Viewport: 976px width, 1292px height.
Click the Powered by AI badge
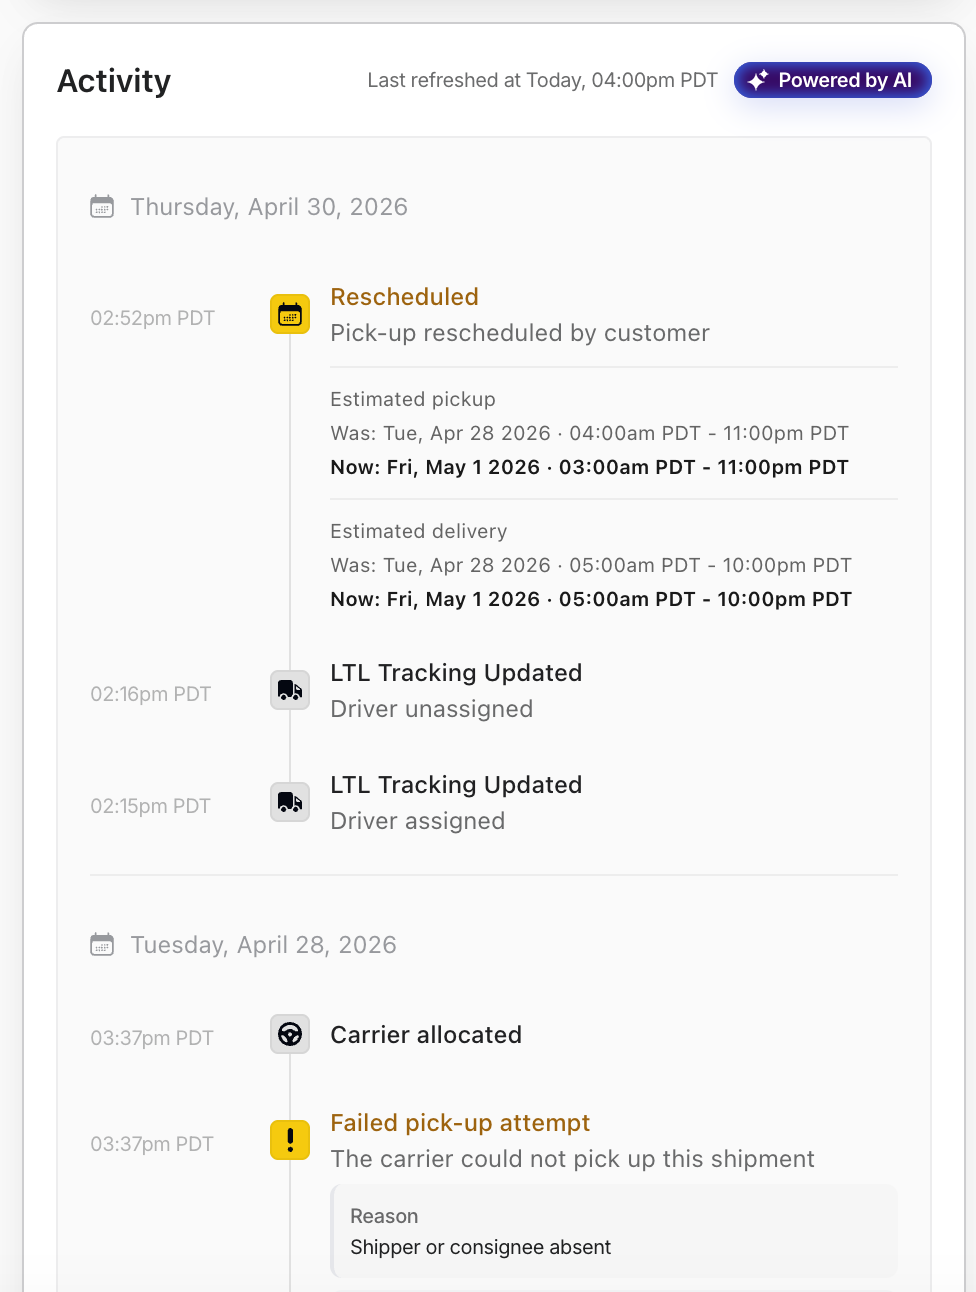(832, 80)
